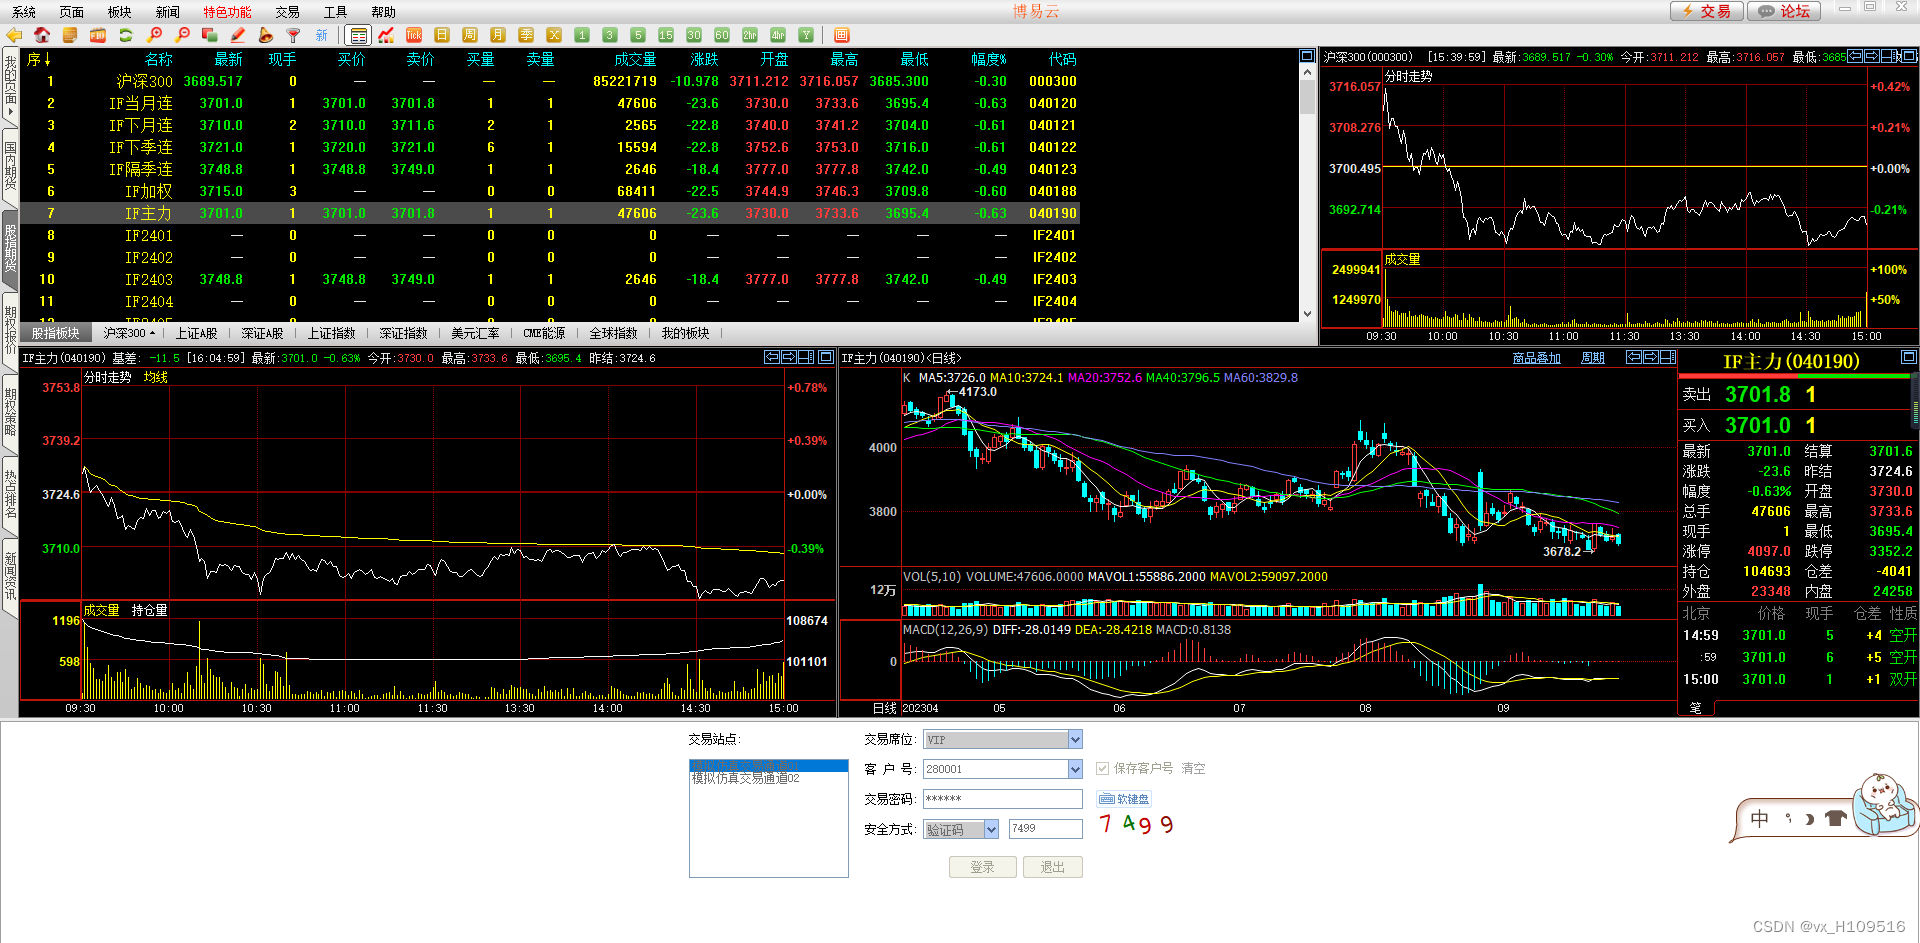1920x943 pixels.
Task: Select the daily 日 period icon
Action: point(442,35)
